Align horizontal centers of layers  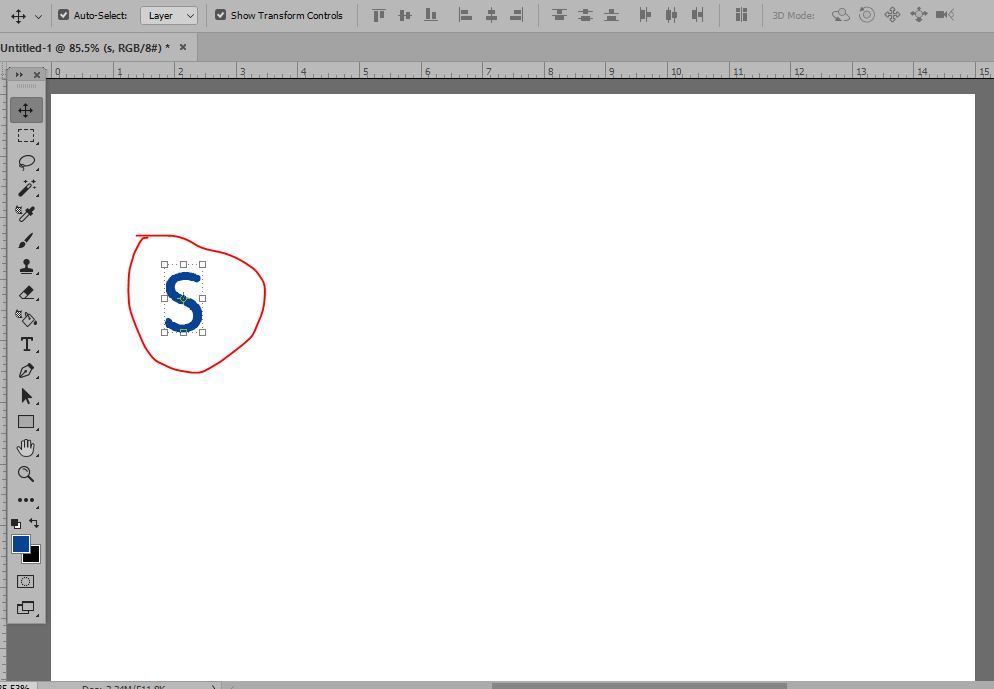click(x=491, y=15)
